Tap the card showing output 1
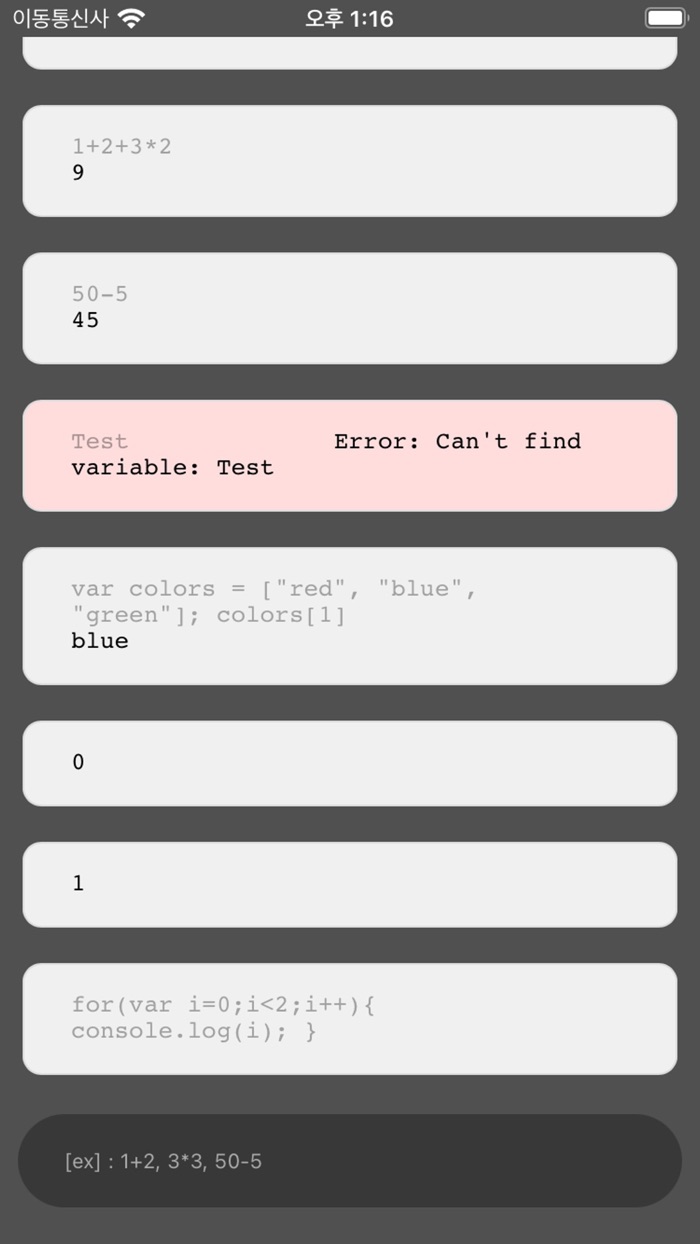This screenshot has height=1244, width=700. [x=350, y=884]
